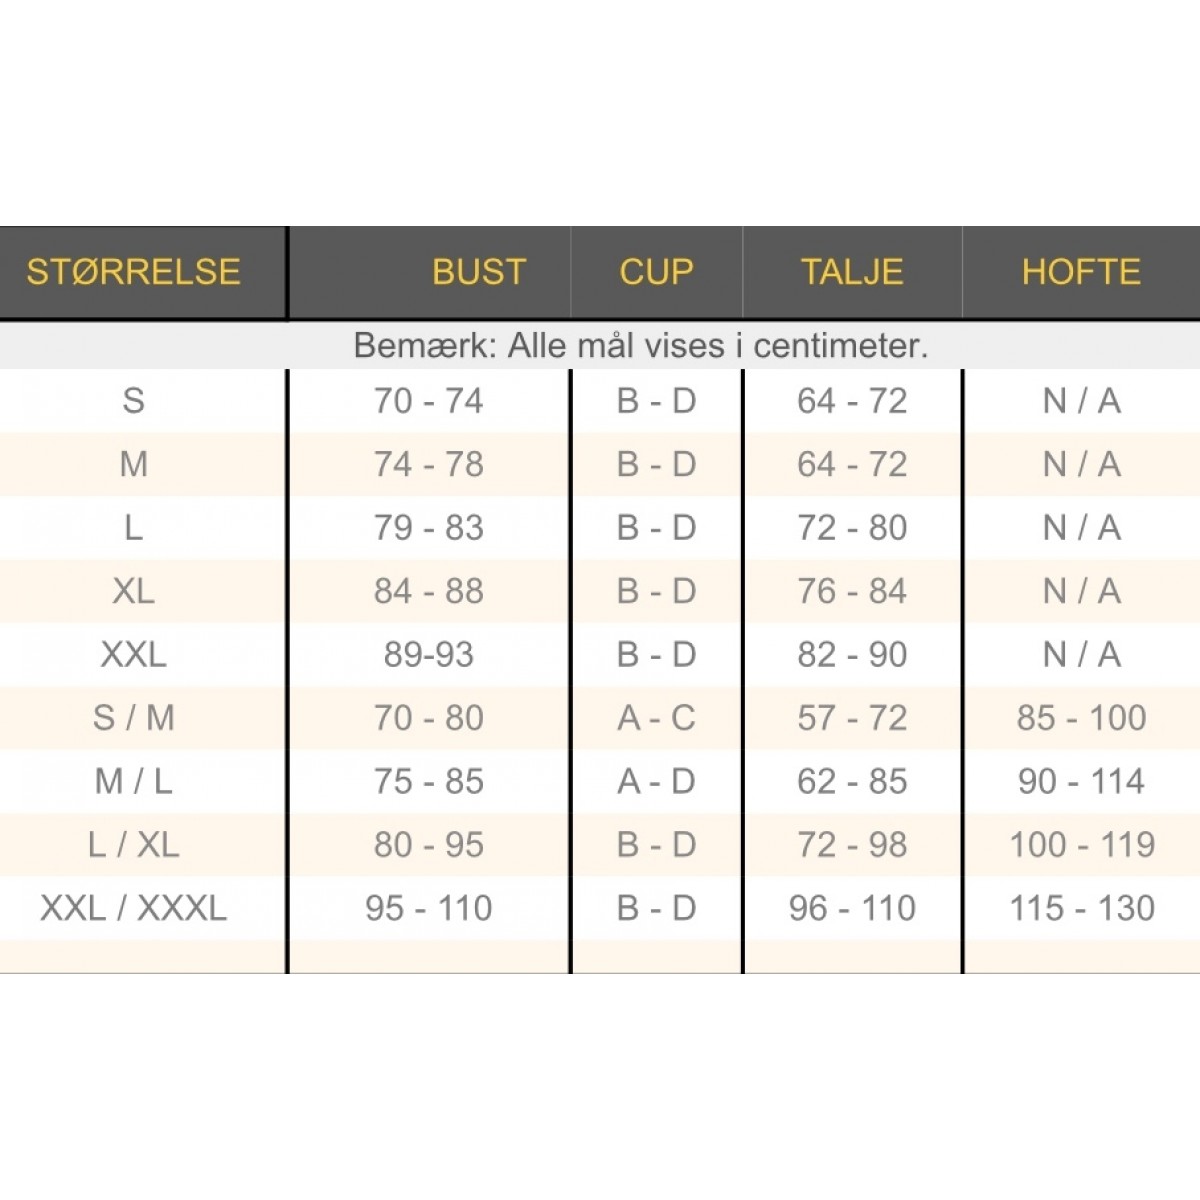Click bust value 70 - 74
The width and height of the screenshot is (1200, 1200).
pos(428,401)
